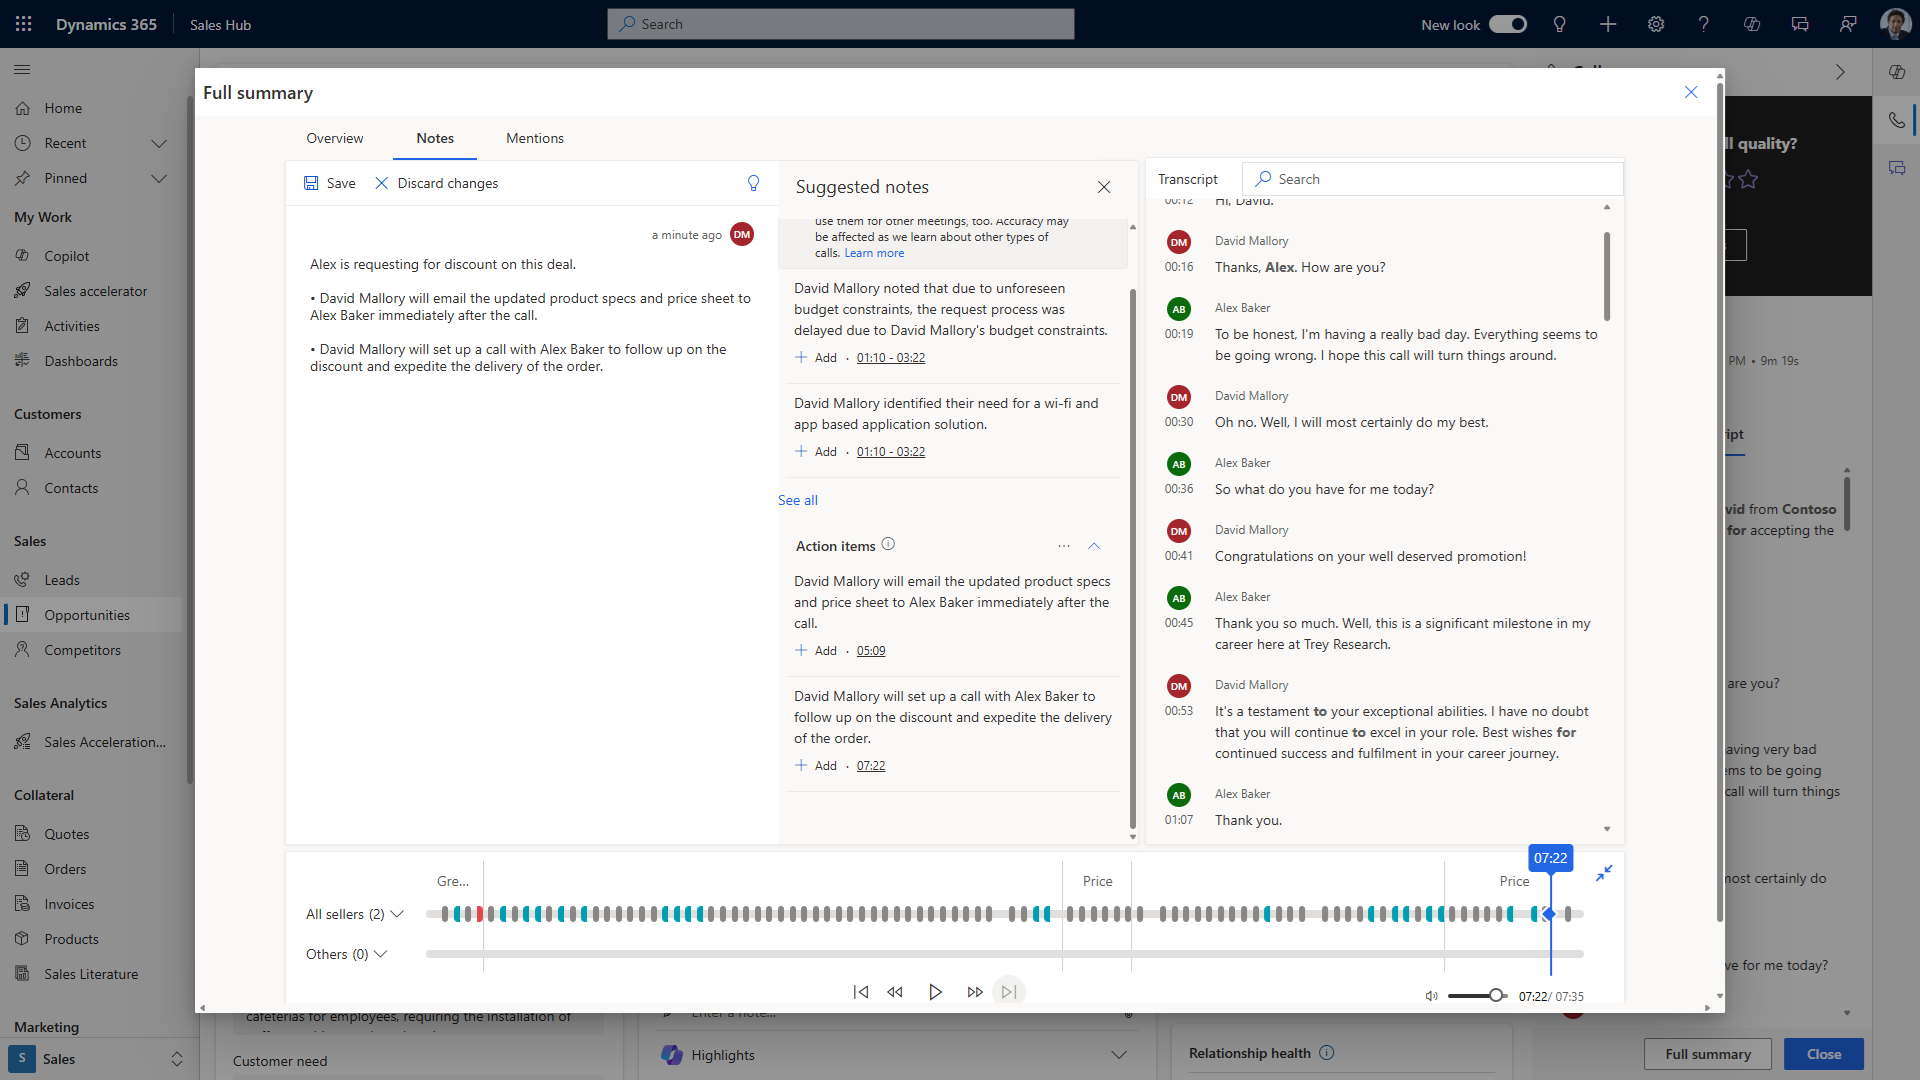Collapse the playback panel via the diagonal arrows icon

tap(1604, 873)
